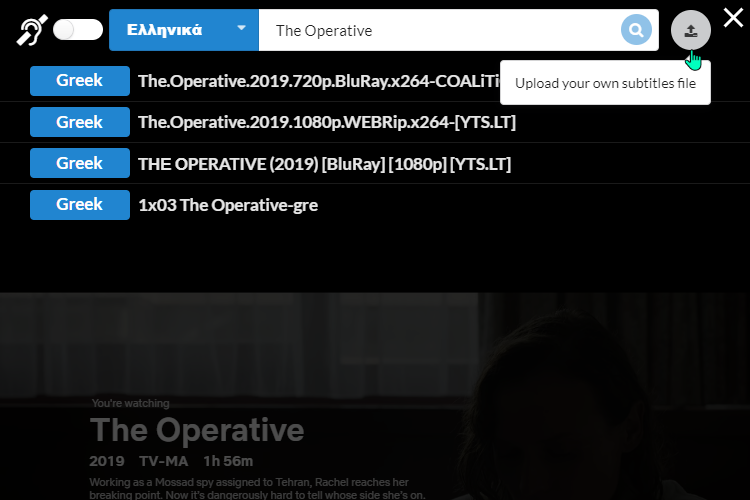Open the Ελληνικά language dropdown
Image resolution: width=750 pixels, height=500 pixels.
pos(184,30)
